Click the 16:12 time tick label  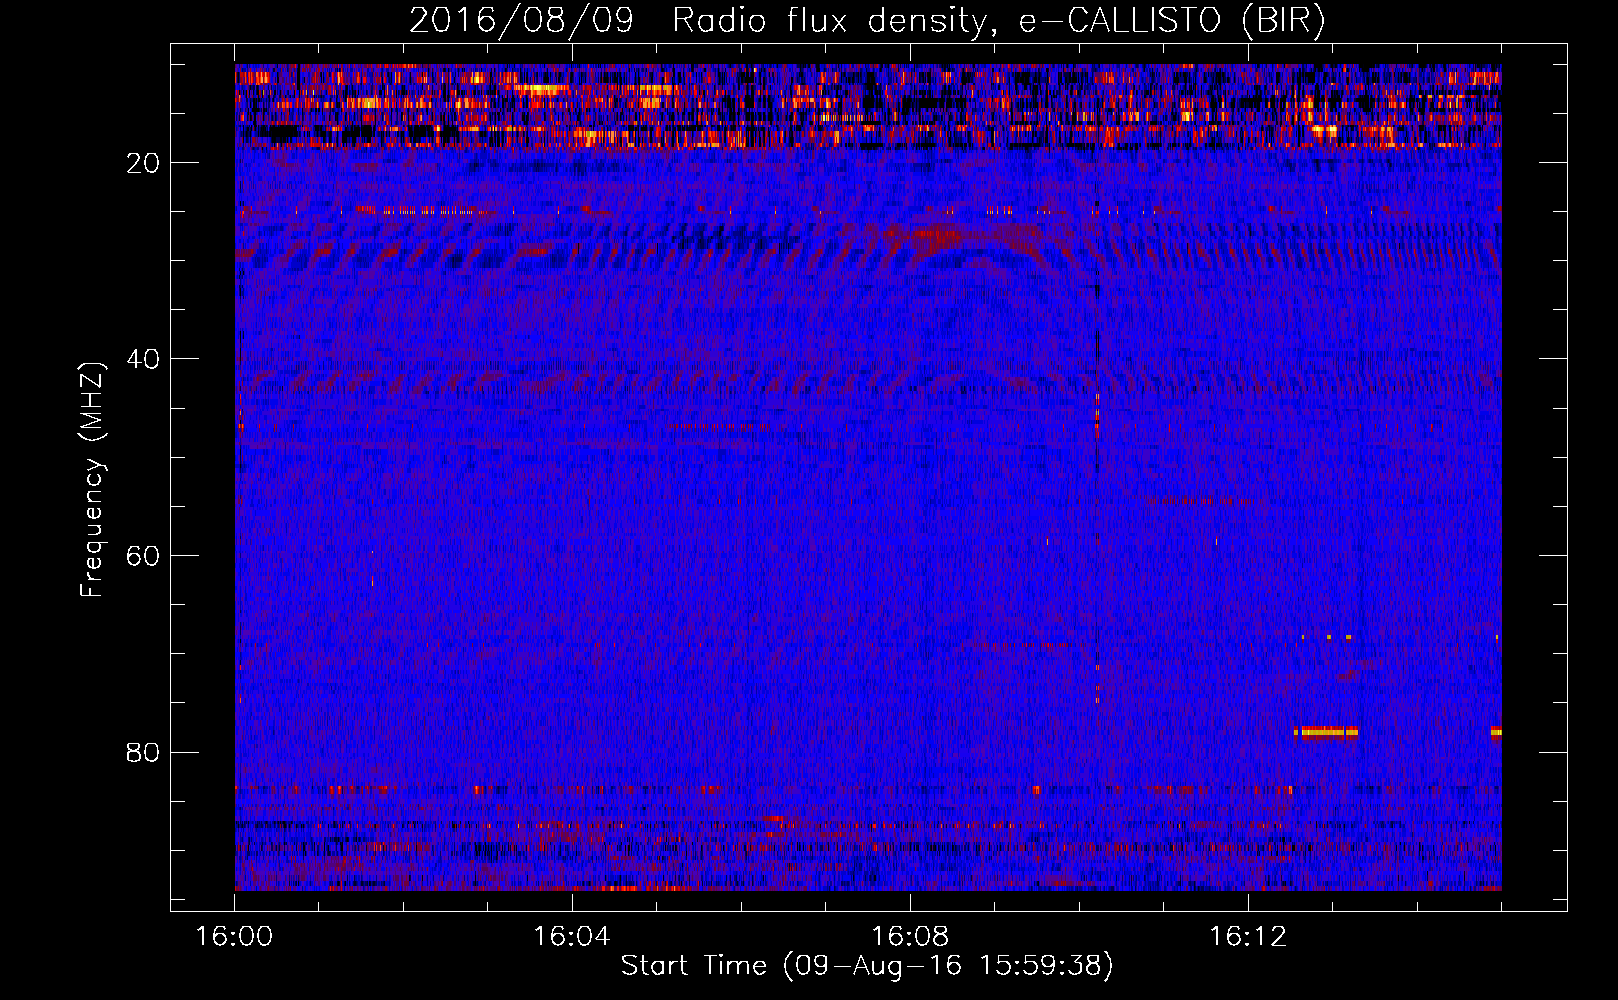[x=1248, y=937]
